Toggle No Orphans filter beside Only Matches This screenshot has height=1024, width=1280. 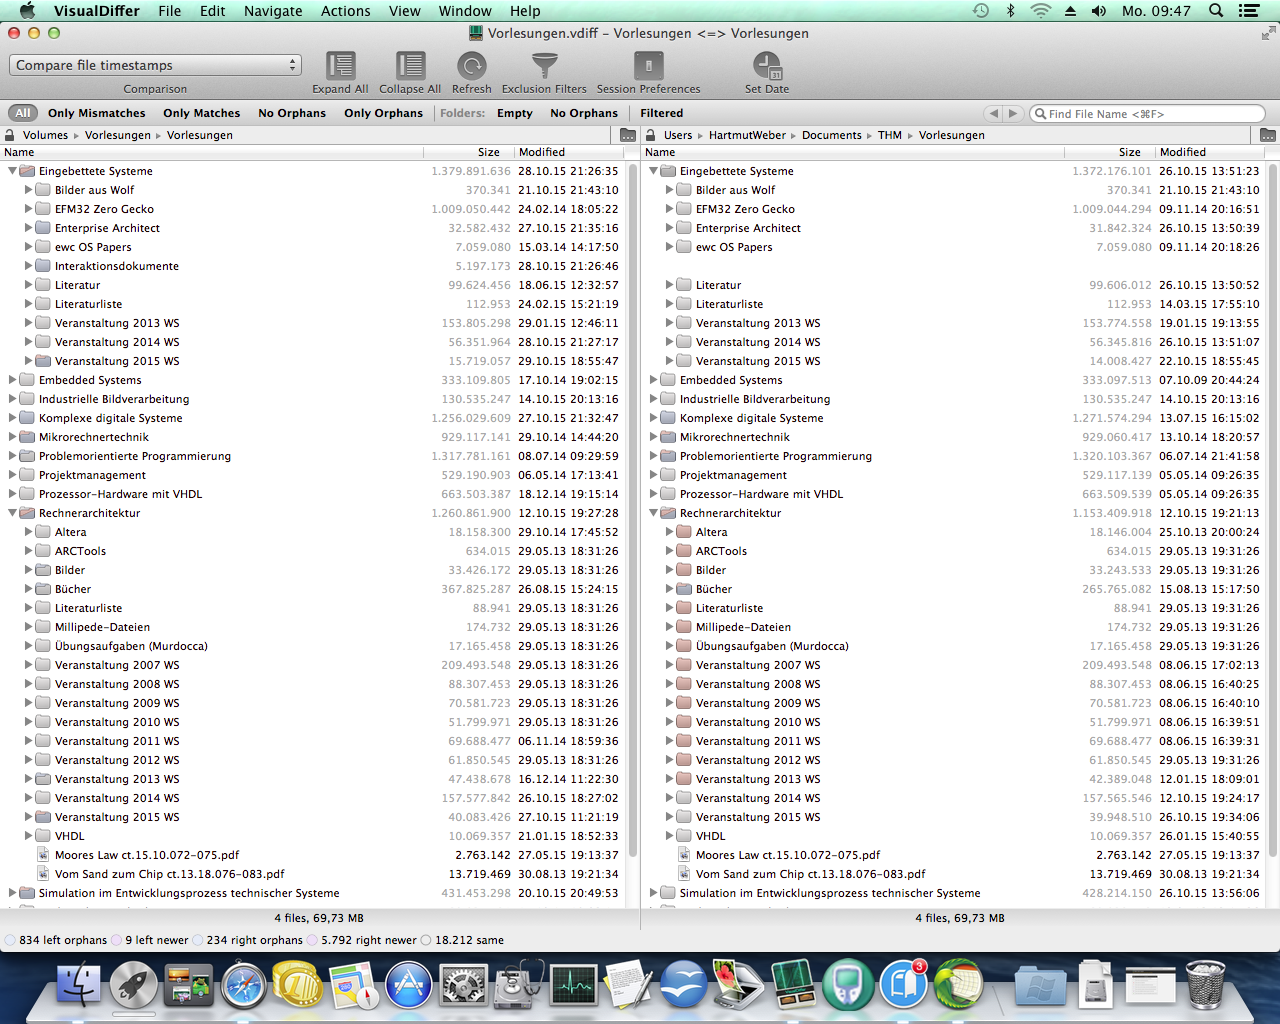[x=292, y=113]
